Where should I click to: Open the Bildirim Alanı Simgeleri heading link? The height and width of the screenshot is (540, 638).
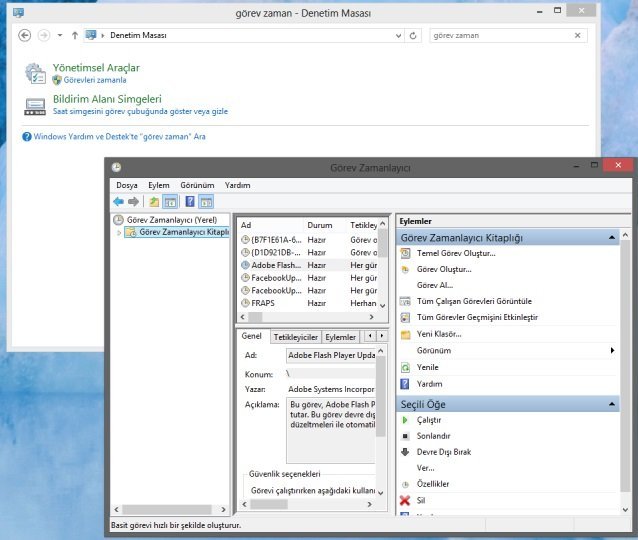(107, 99)
